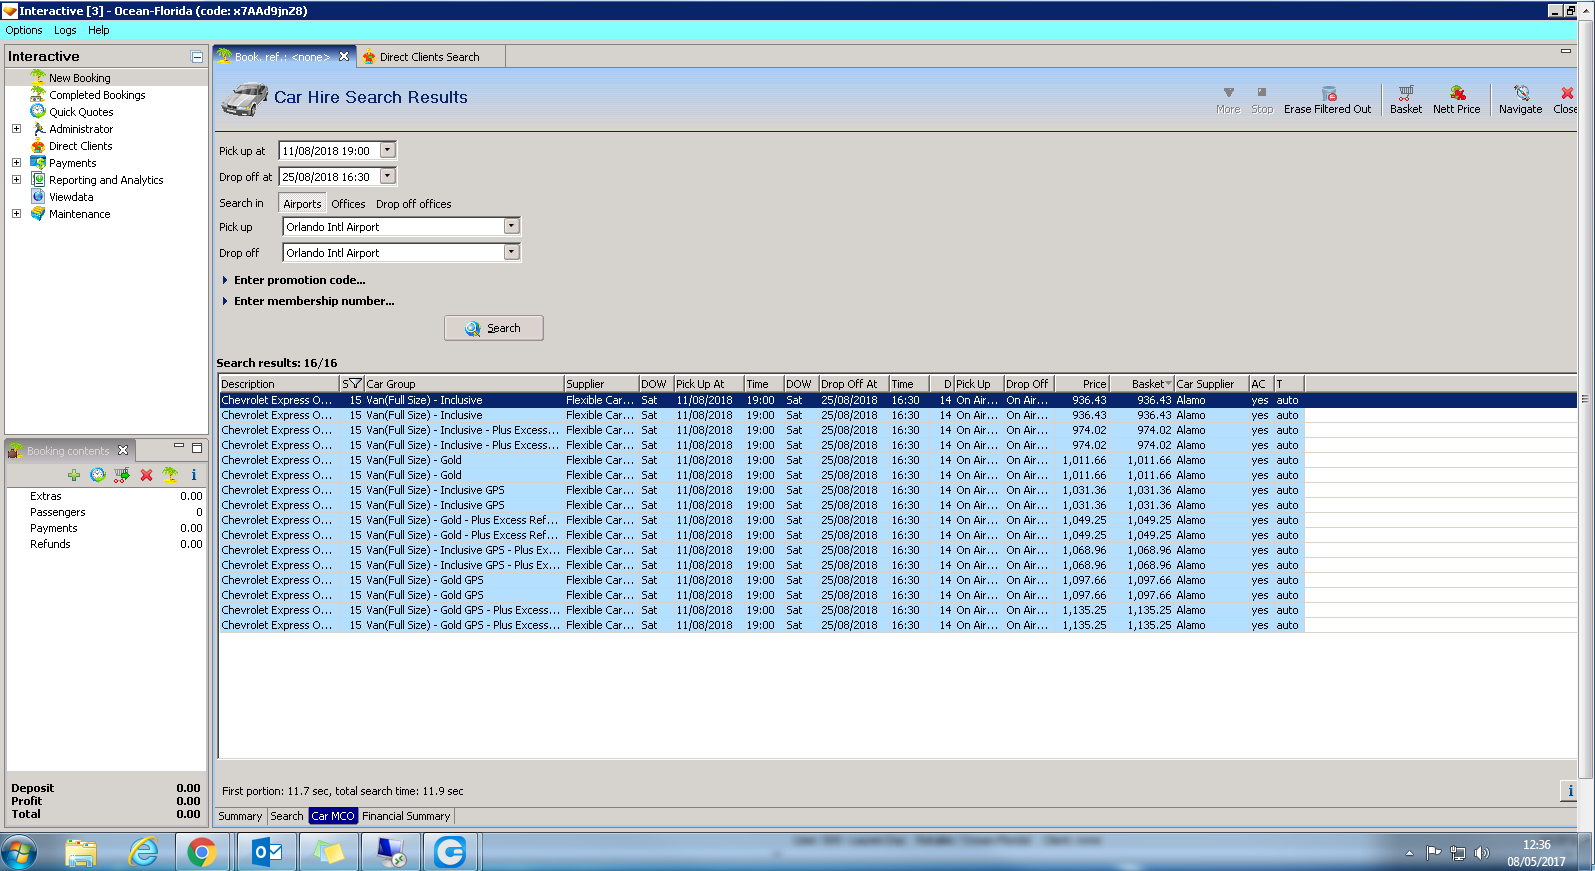The image size is (1595, 871).
Task: Open New Booking in the navigation tree
Action: coord(80,78)
